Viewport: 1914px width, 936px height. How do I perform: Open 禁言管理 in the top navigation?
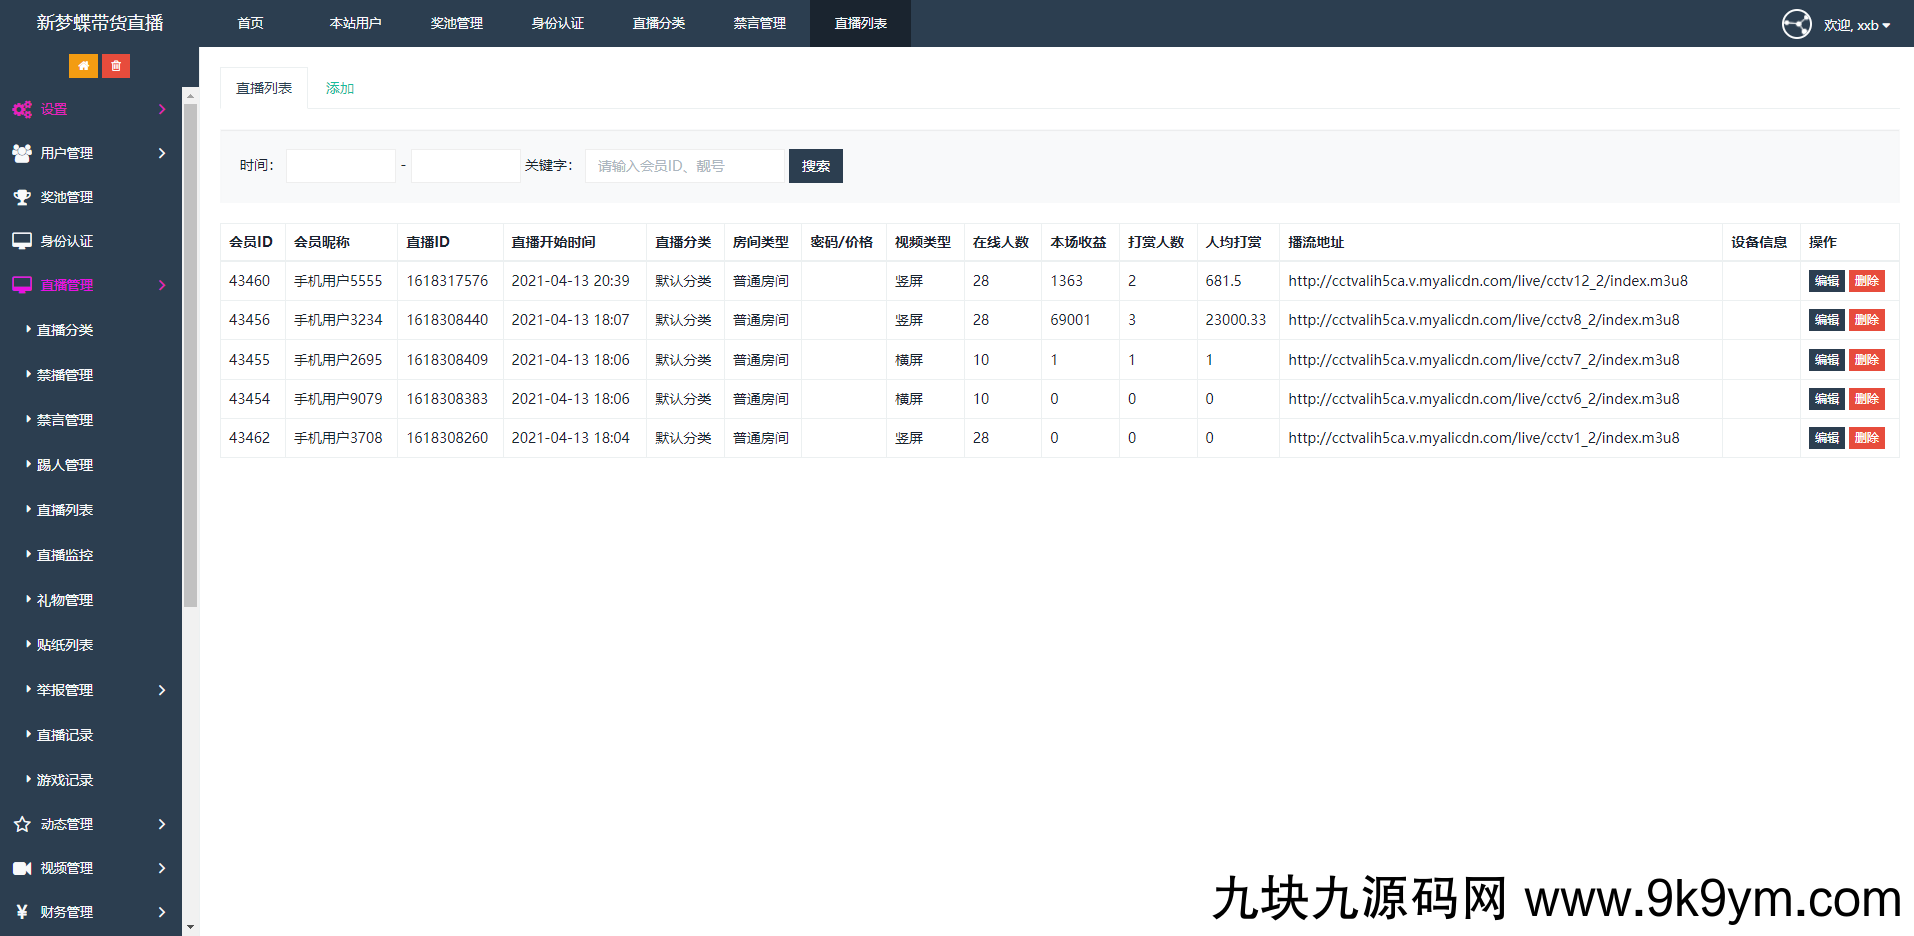[759, 23]
